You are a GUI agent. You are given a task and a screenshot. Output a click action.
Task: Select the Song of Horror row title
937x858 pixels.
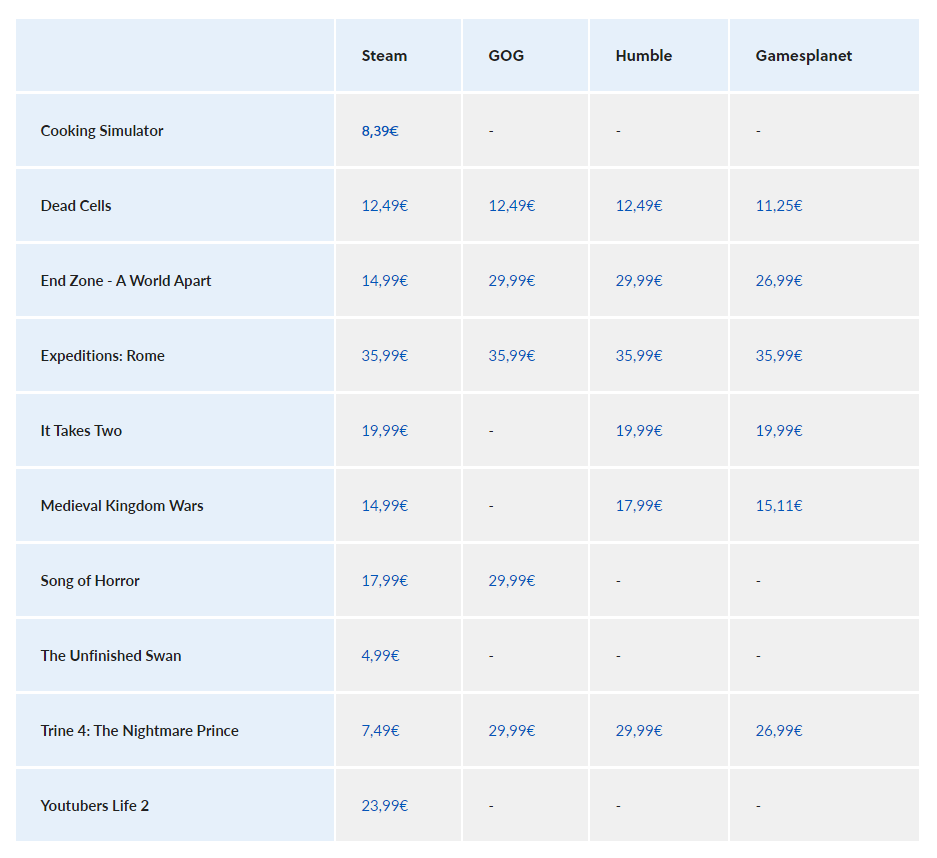click(90, 581)
